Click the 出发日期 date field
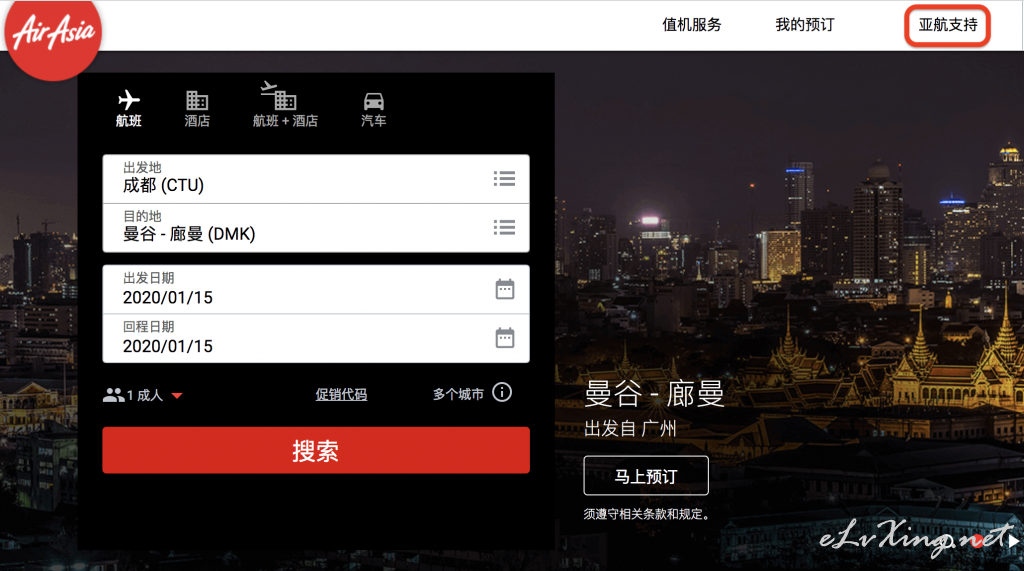 click(316, 289)
